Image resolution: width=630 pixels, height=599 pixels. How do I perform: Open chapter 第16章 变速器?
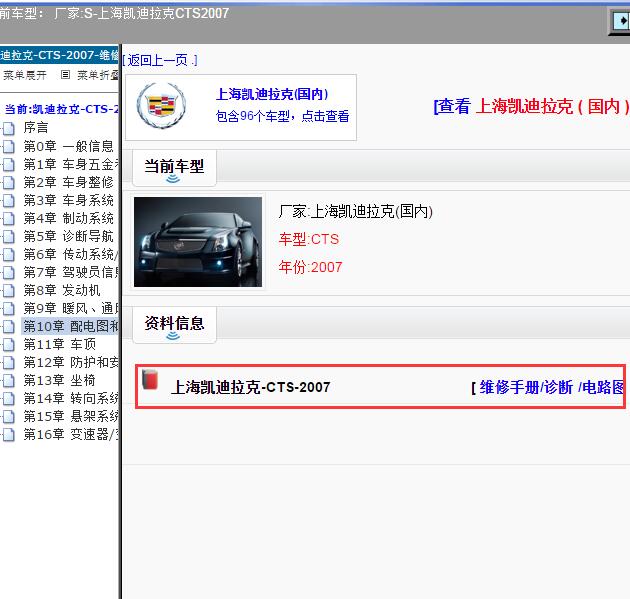coord(71,434)
